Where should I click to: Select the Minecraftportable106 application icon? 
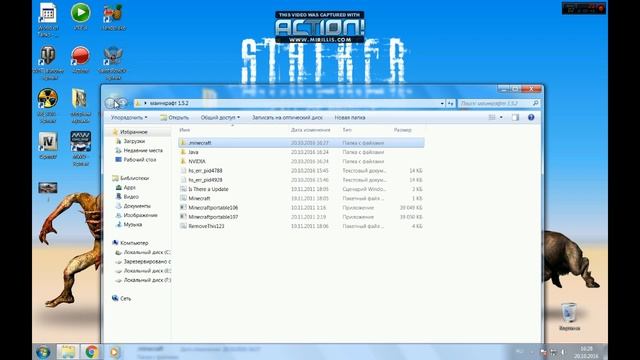[x=183, y=208]
